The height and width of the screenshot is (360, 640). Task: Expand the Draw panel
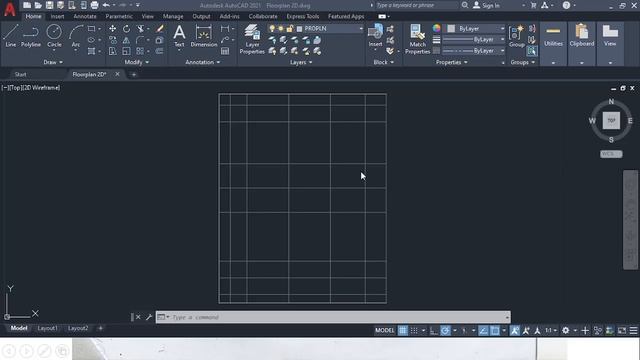53,62
